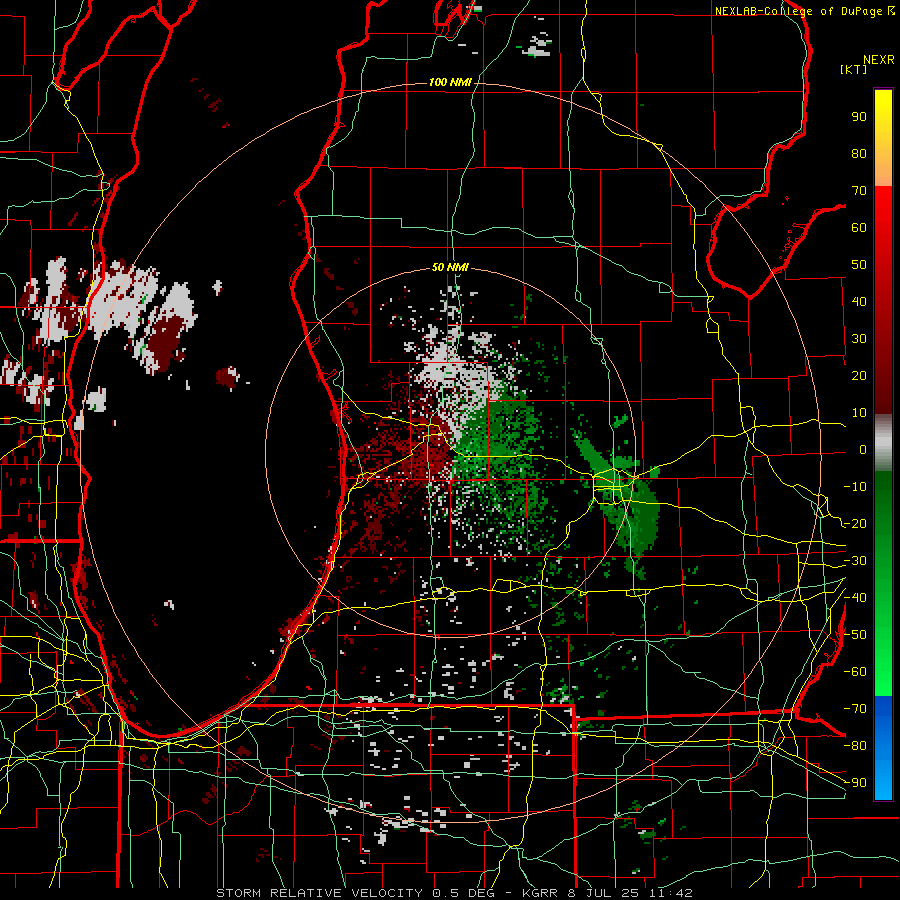This screenshot has width=900, height=900.
Task: Pick the gray zero-velocity segment of the color bar
Action: pos(883,443)
